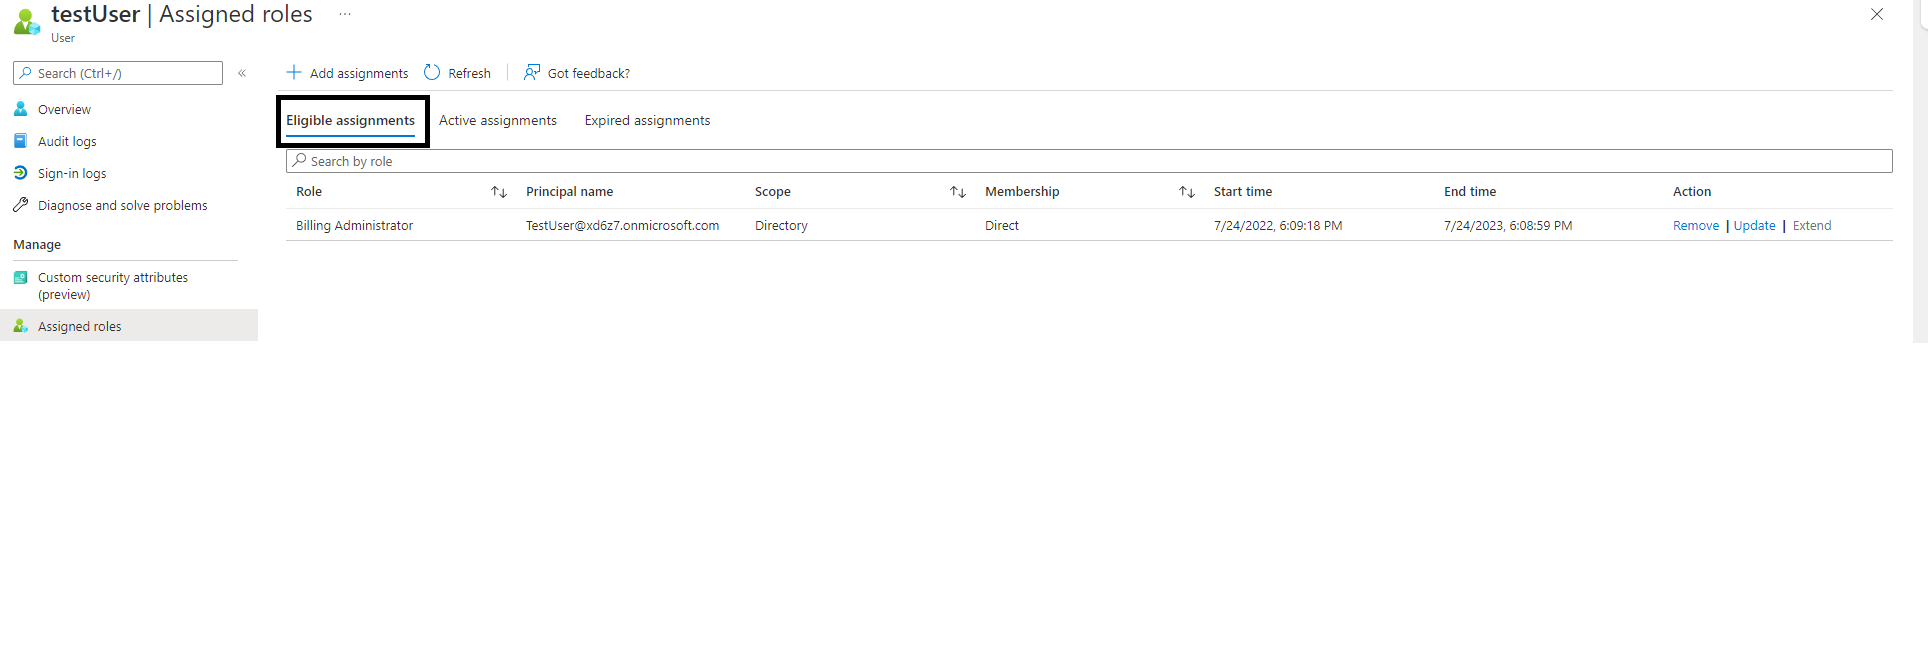Remove the Billing Administrator assignment
The height and width of the screenshot is (648, 1928).
pos(1695,226)
